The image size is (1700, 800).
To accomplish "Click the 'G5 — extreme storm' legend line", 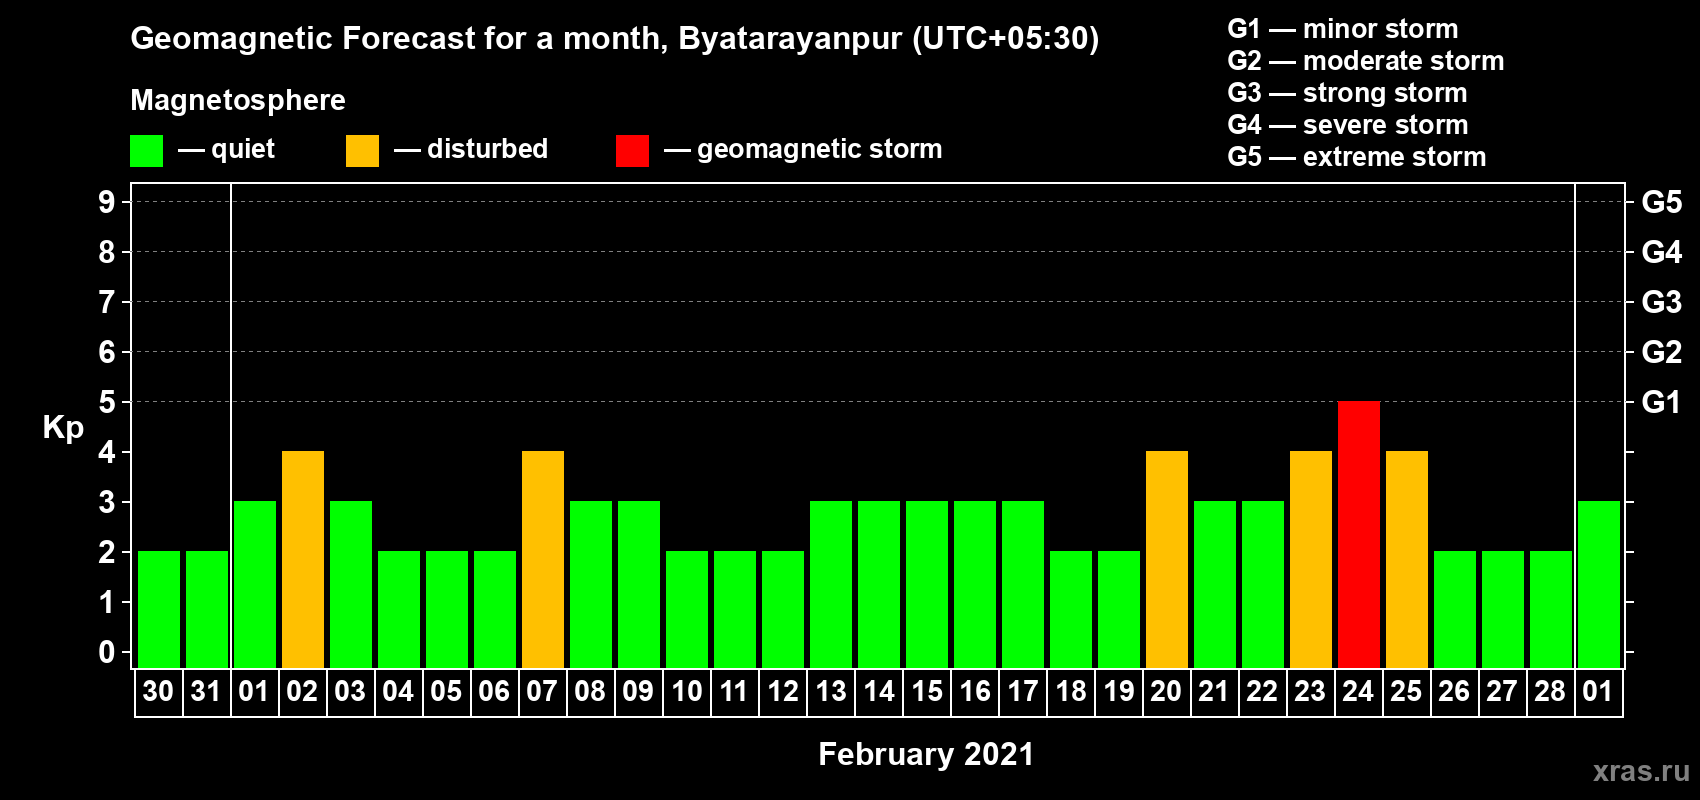I will click(x=1357, y=157).
